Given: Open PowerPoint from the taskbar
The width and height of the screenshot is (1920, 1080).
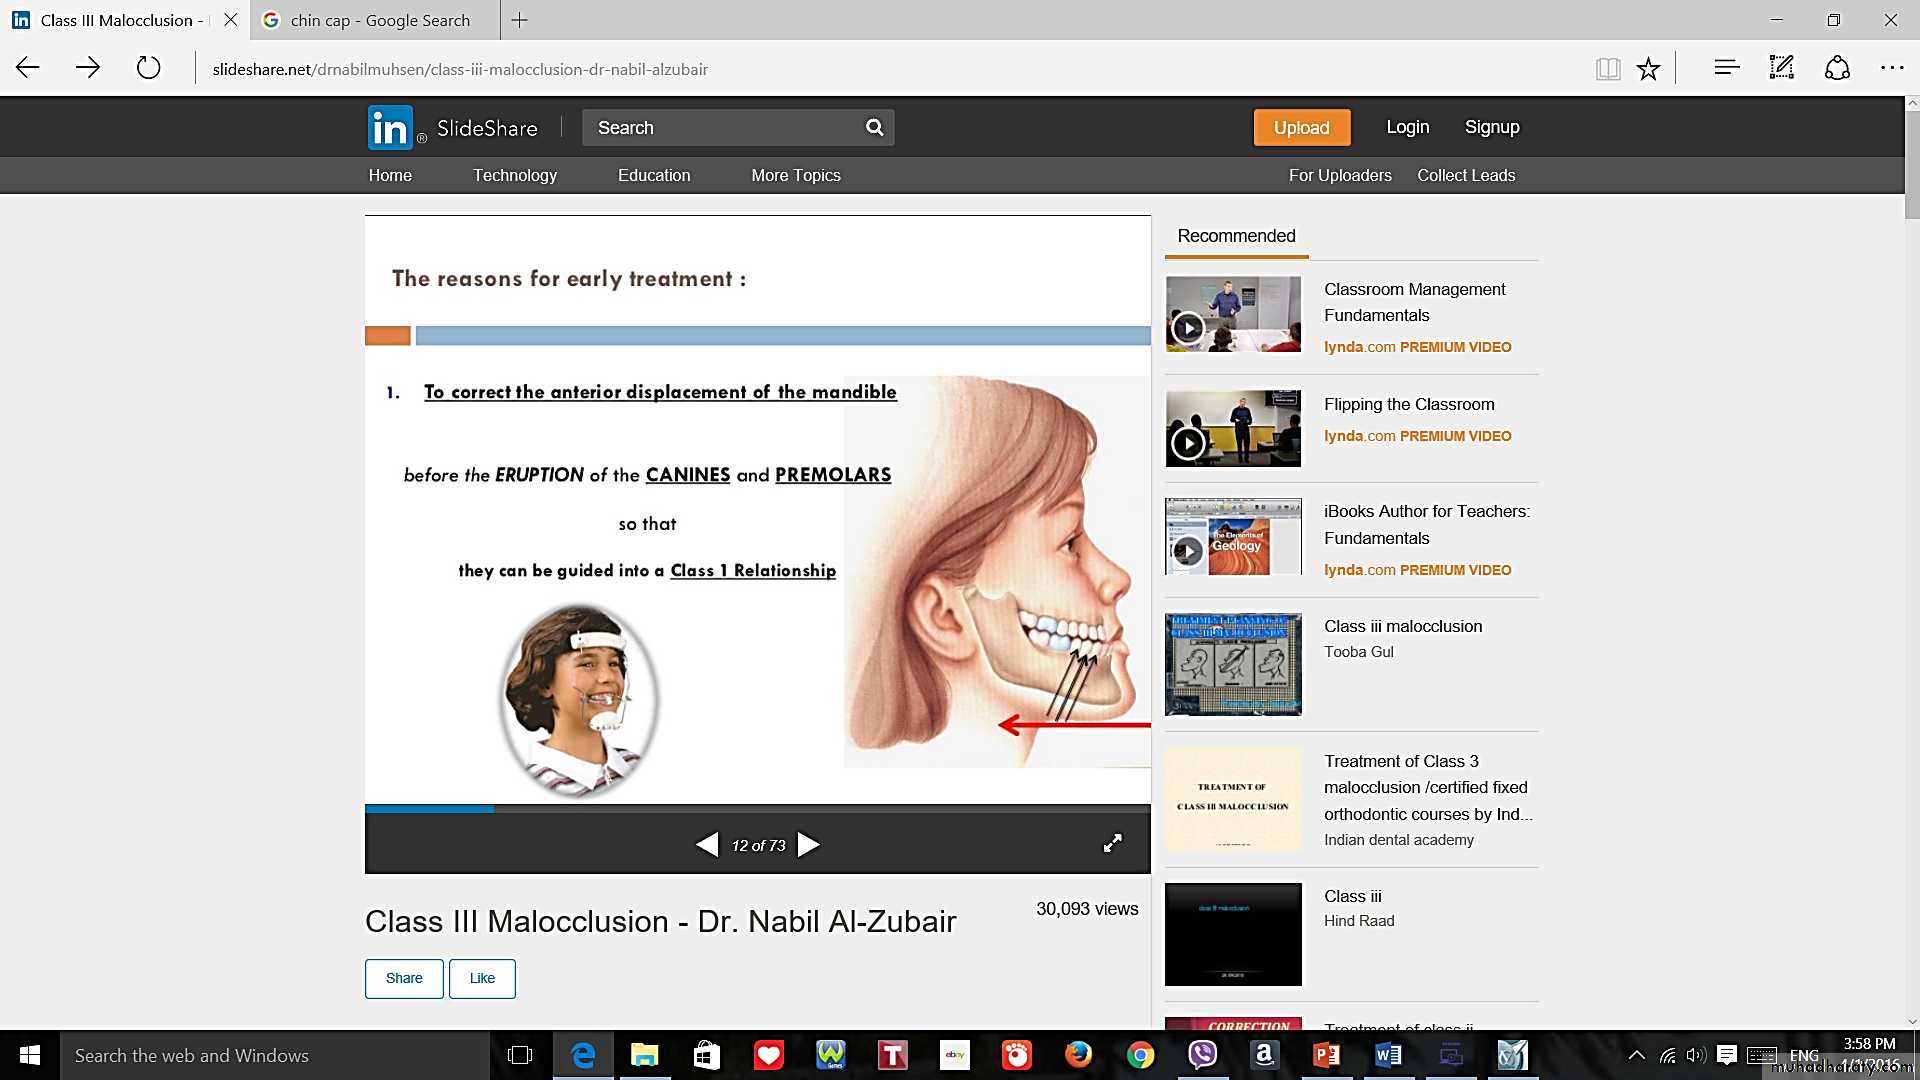Looking at the screenshot, I should point(1327,1055).
